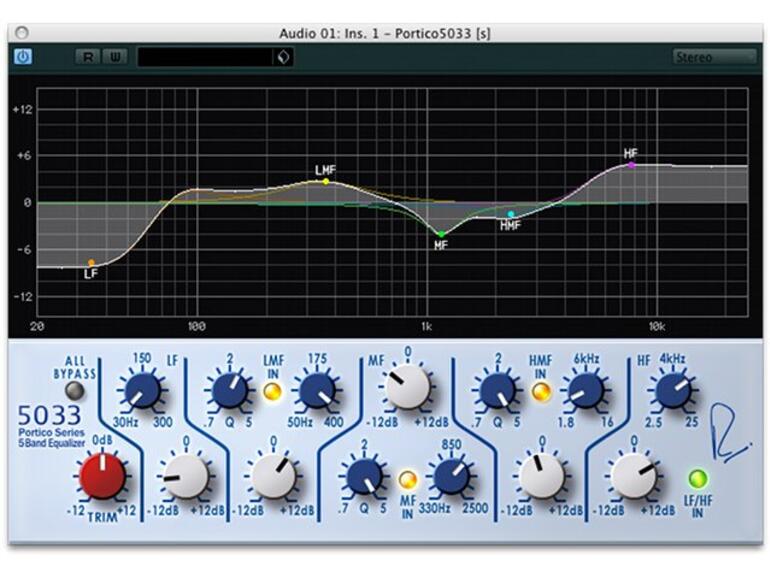Toggle the green LF/HF IN light
770x578 pixels.
(x=698, y=478)
